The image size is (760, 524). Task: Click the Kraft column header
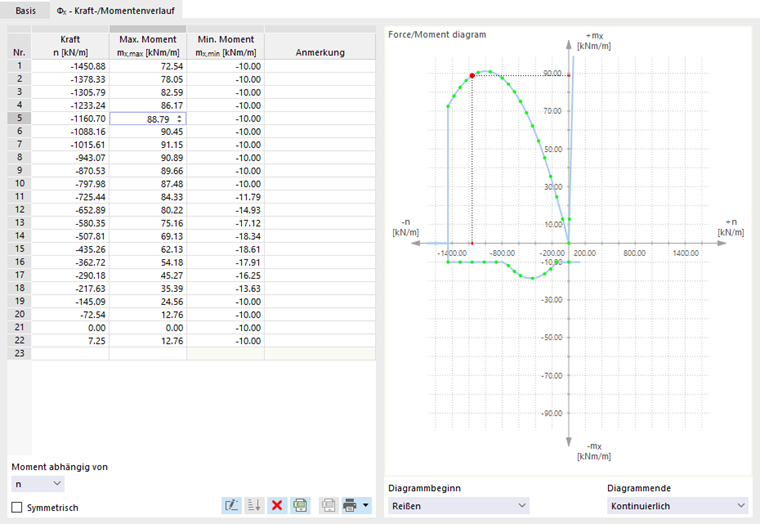tap(70, 46)
